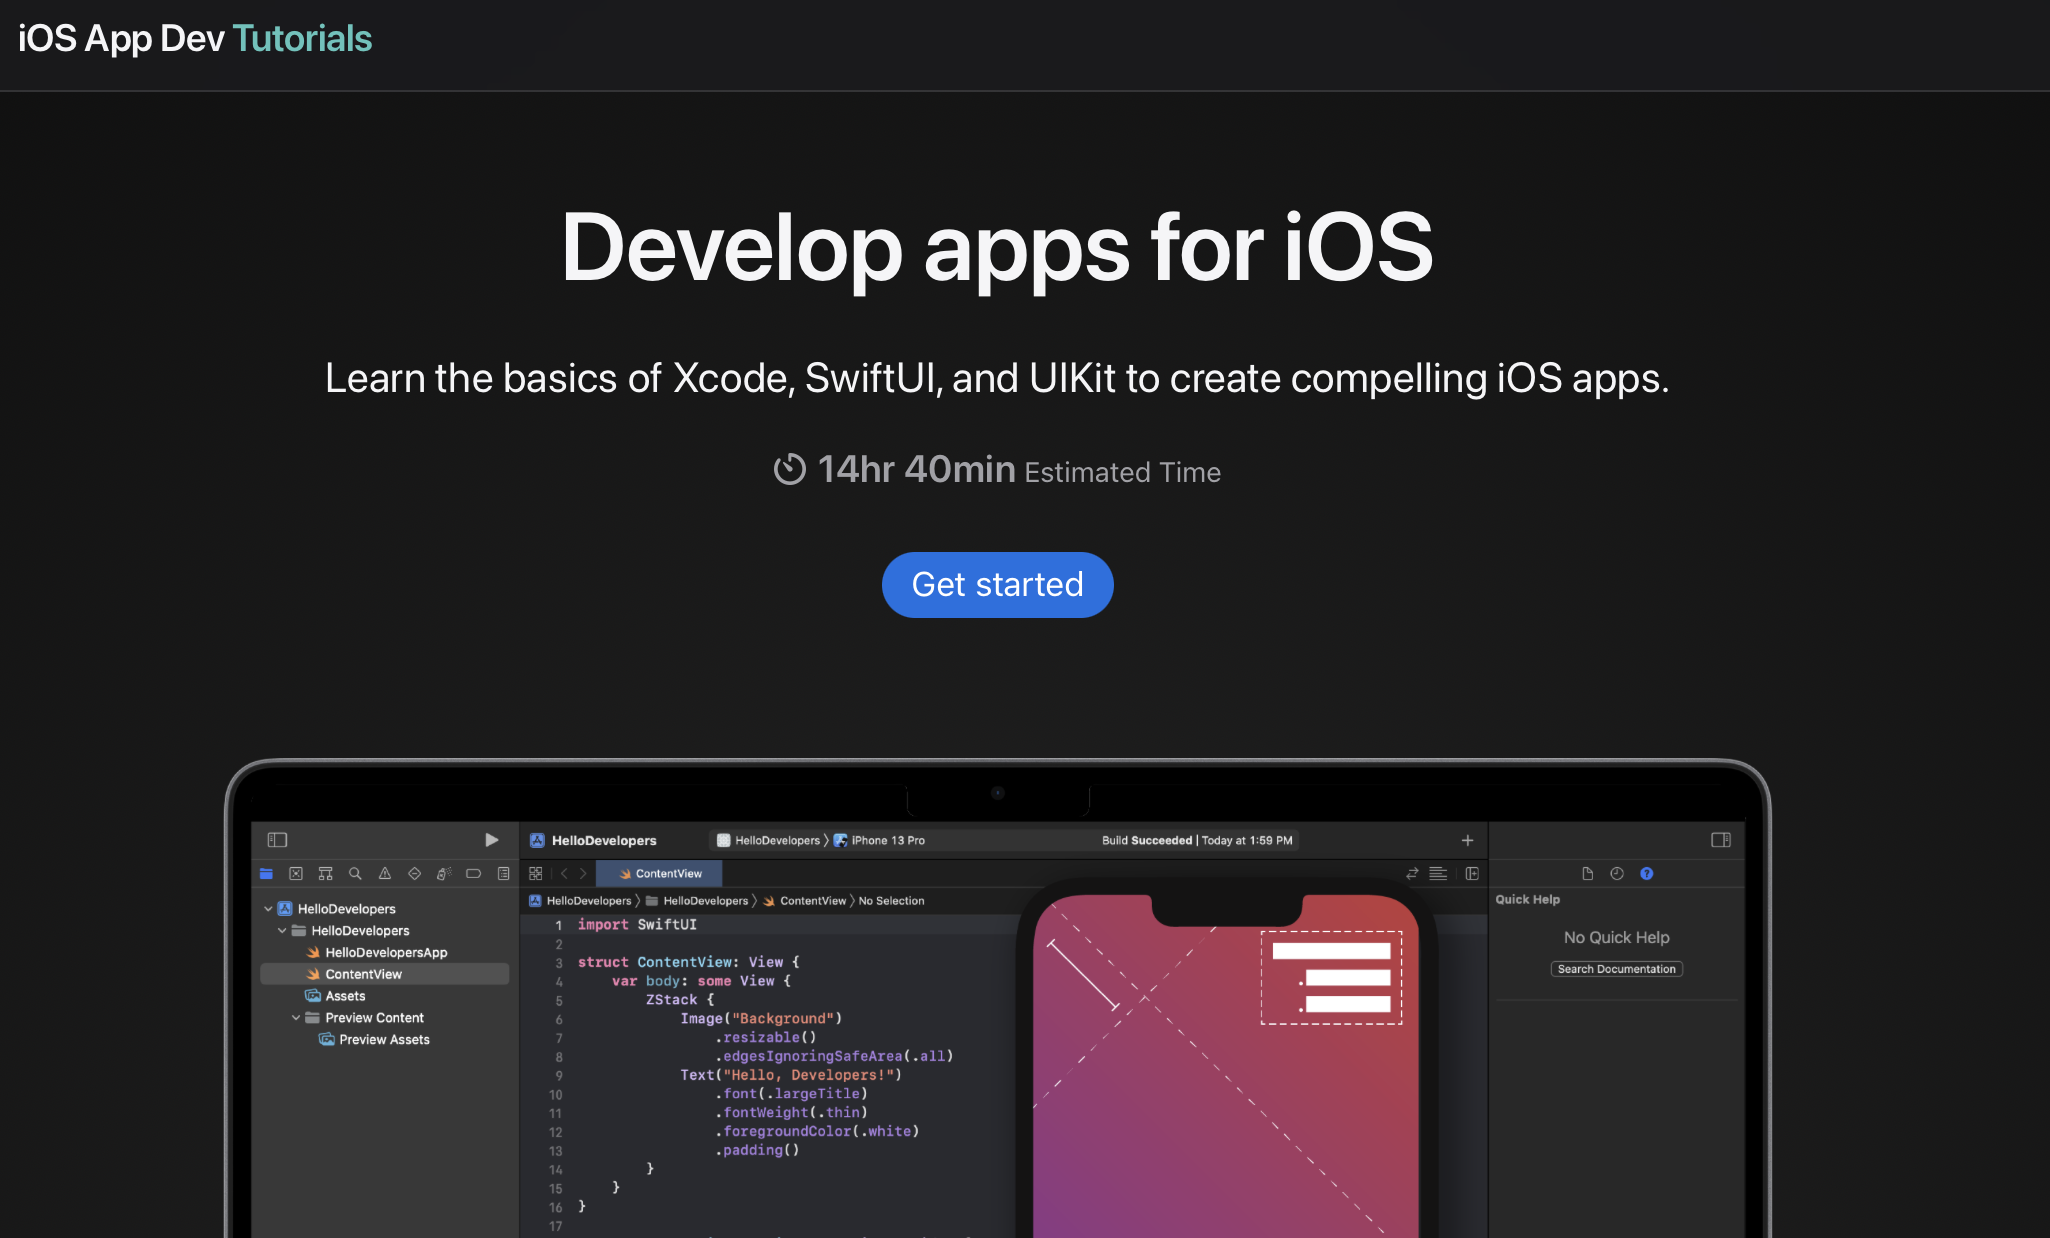The height and width of the screenshot is (1238, 2050).
Task: Click the Run play button in Xcode
Action: point(491,840)
